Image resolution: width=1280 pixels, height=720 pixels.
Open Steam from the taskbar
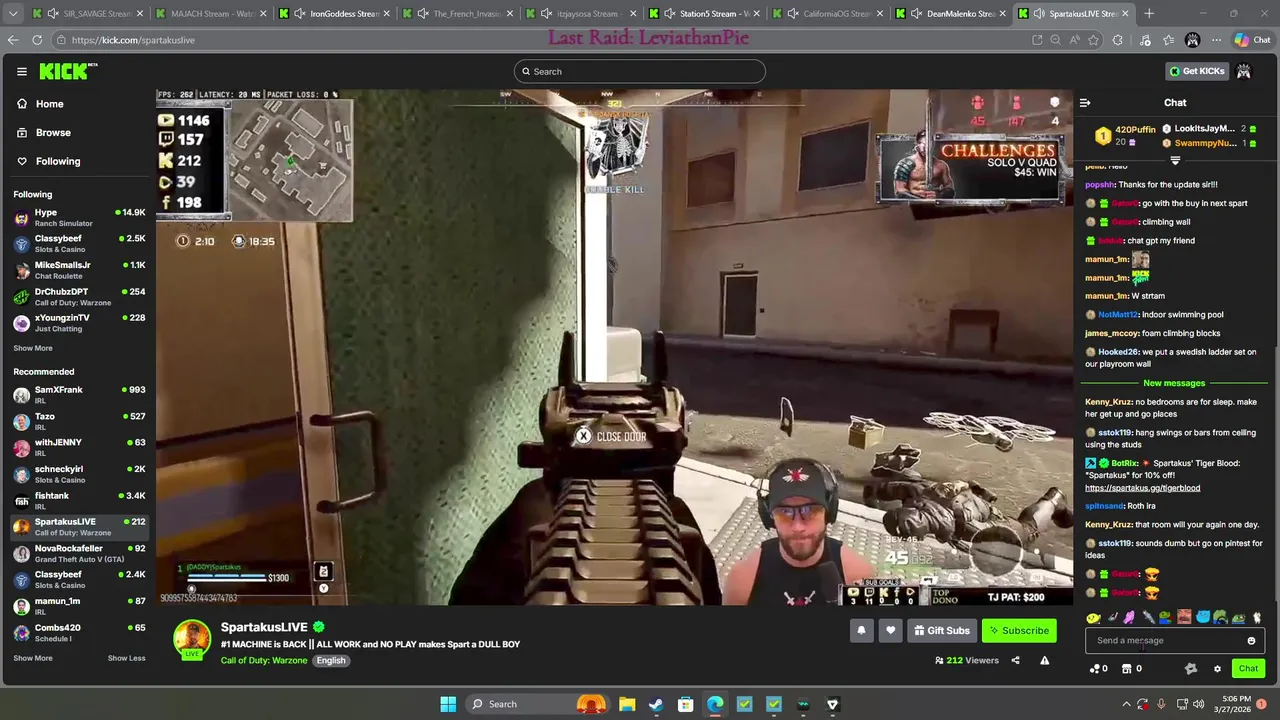pyautogui.click(x=656, y=704)
